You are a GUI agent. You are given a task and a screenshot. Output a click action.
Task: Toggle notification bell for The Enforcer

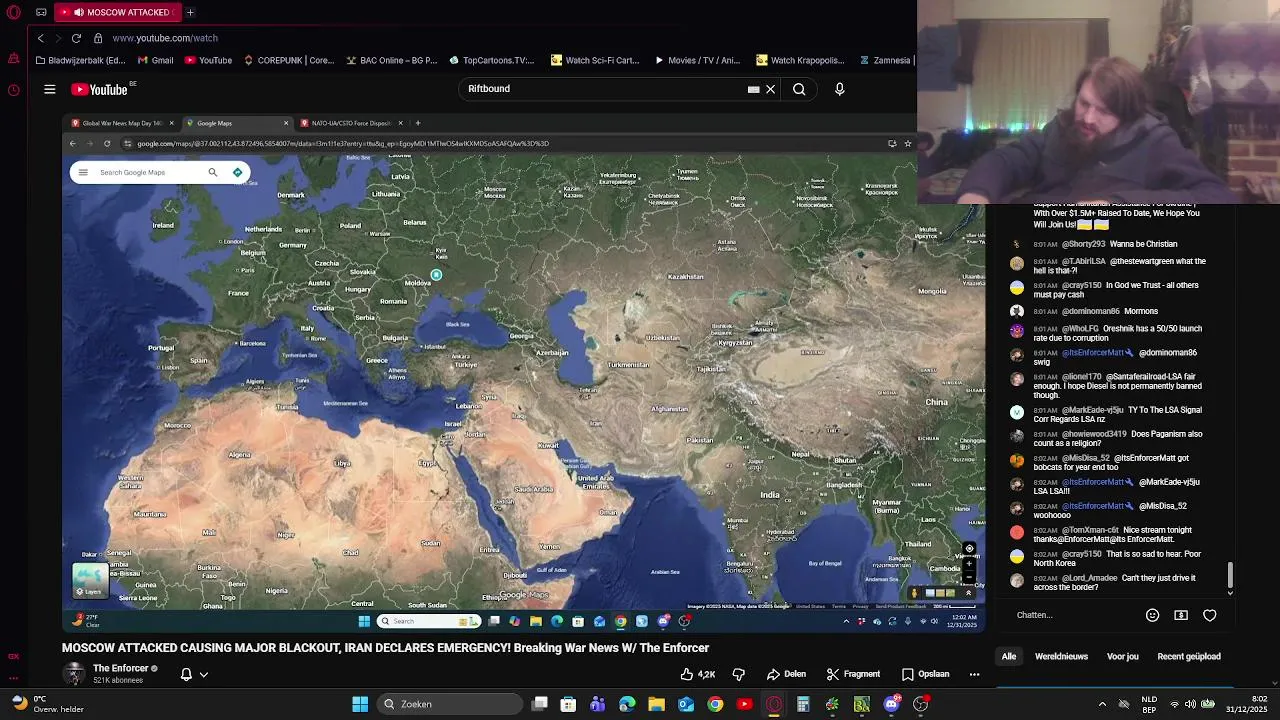coord(186,674)
